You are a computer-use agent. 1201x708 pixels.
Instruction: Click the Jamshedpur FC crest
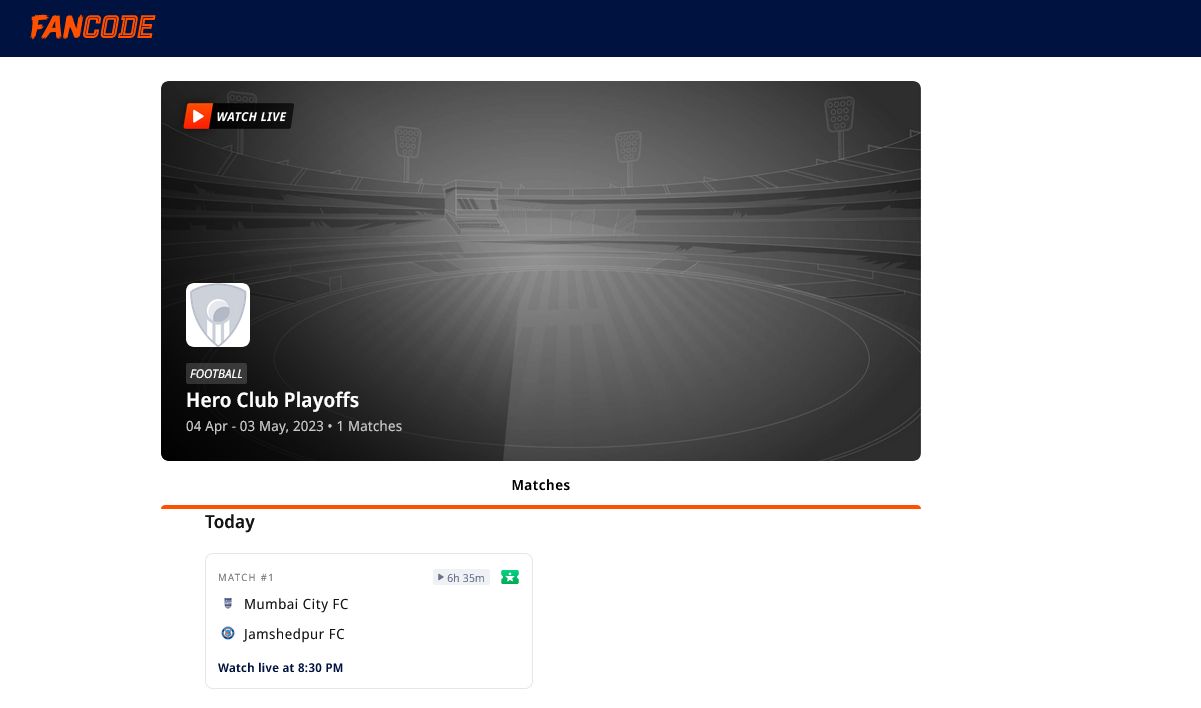pos(228,634)
